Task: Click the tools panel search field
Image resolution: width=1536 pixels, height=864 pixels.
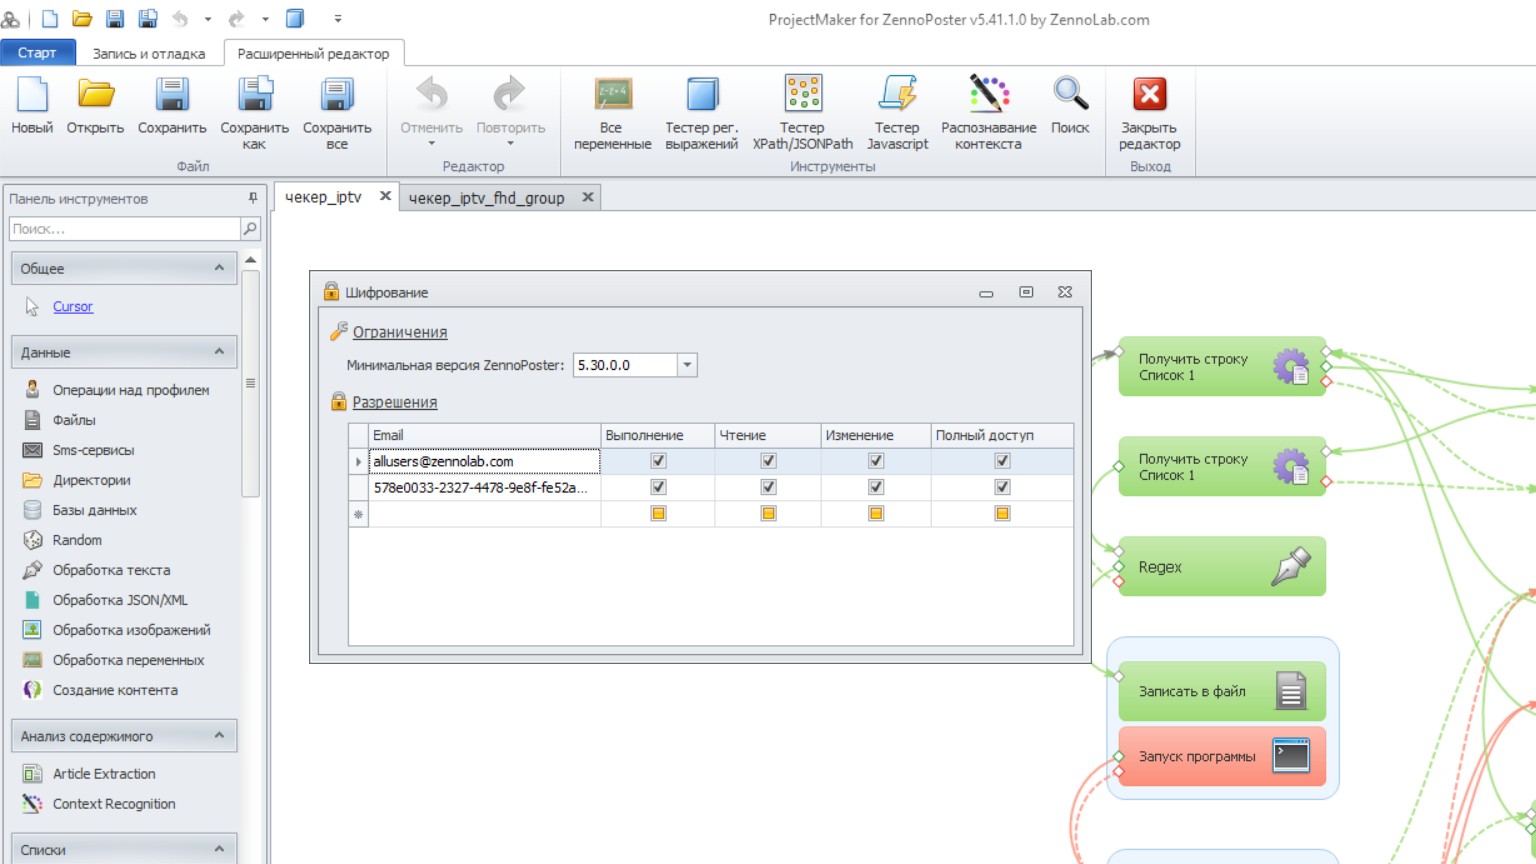Action: 124,229
